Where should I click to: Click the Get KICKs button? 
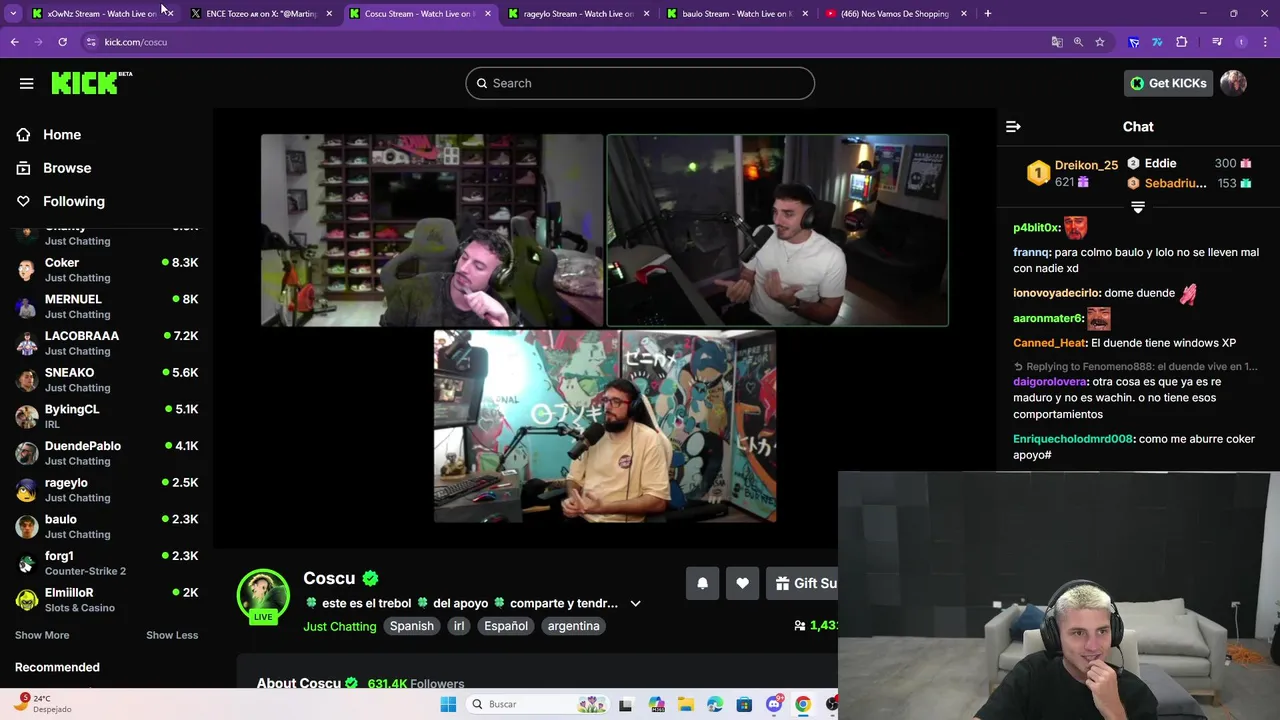1168,83
